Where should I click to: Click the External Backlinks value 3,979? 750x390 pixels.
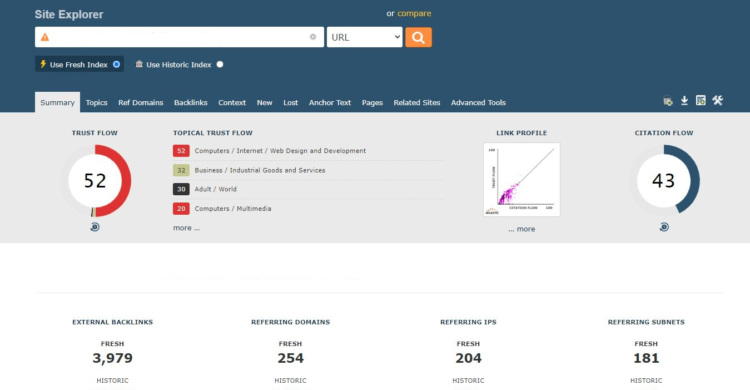[112, 358]
